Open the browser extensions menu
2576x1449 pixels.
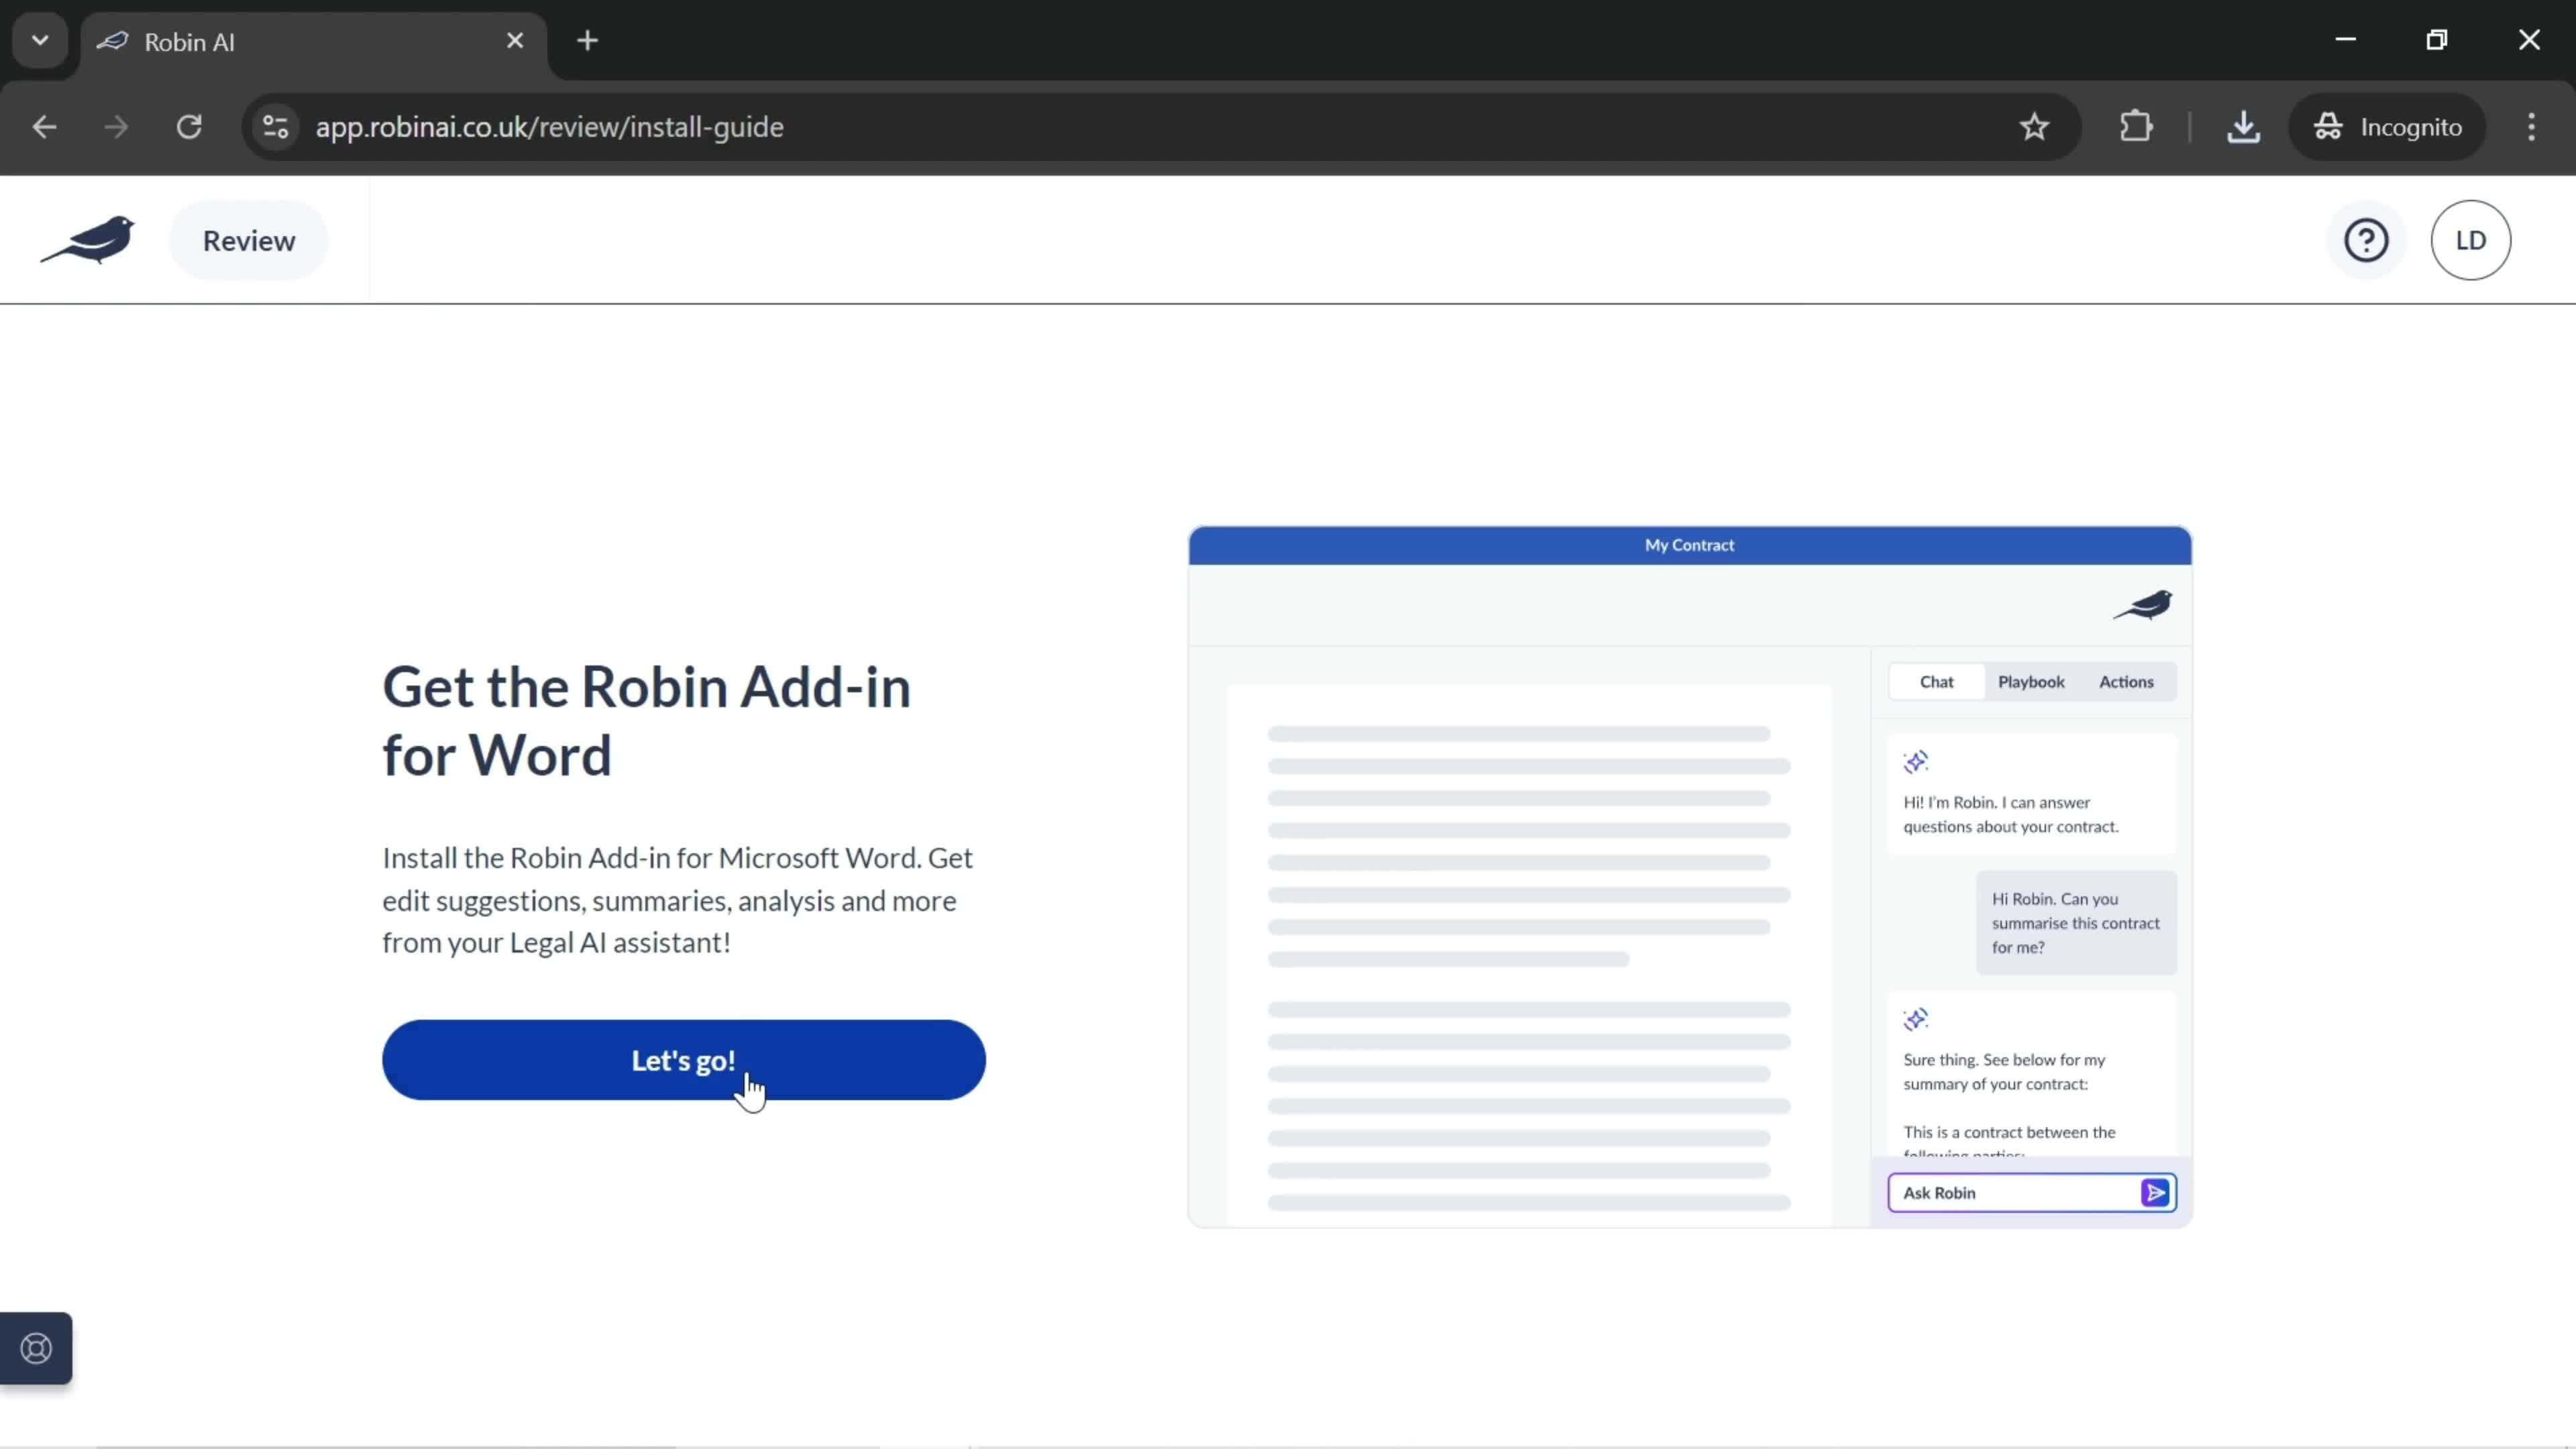(x=2136, y=127)
